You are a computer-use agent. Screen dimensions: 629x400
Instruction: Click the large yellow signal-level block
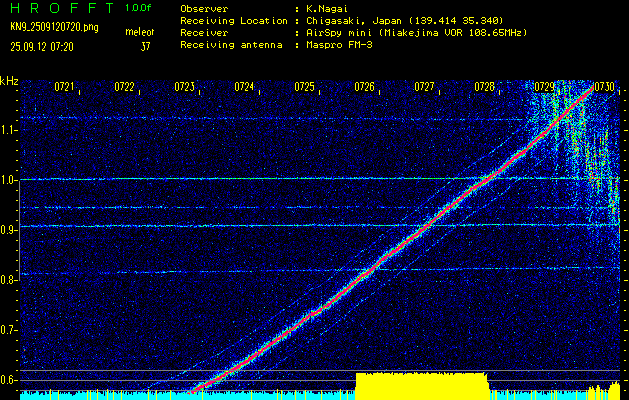click(422, 386)
